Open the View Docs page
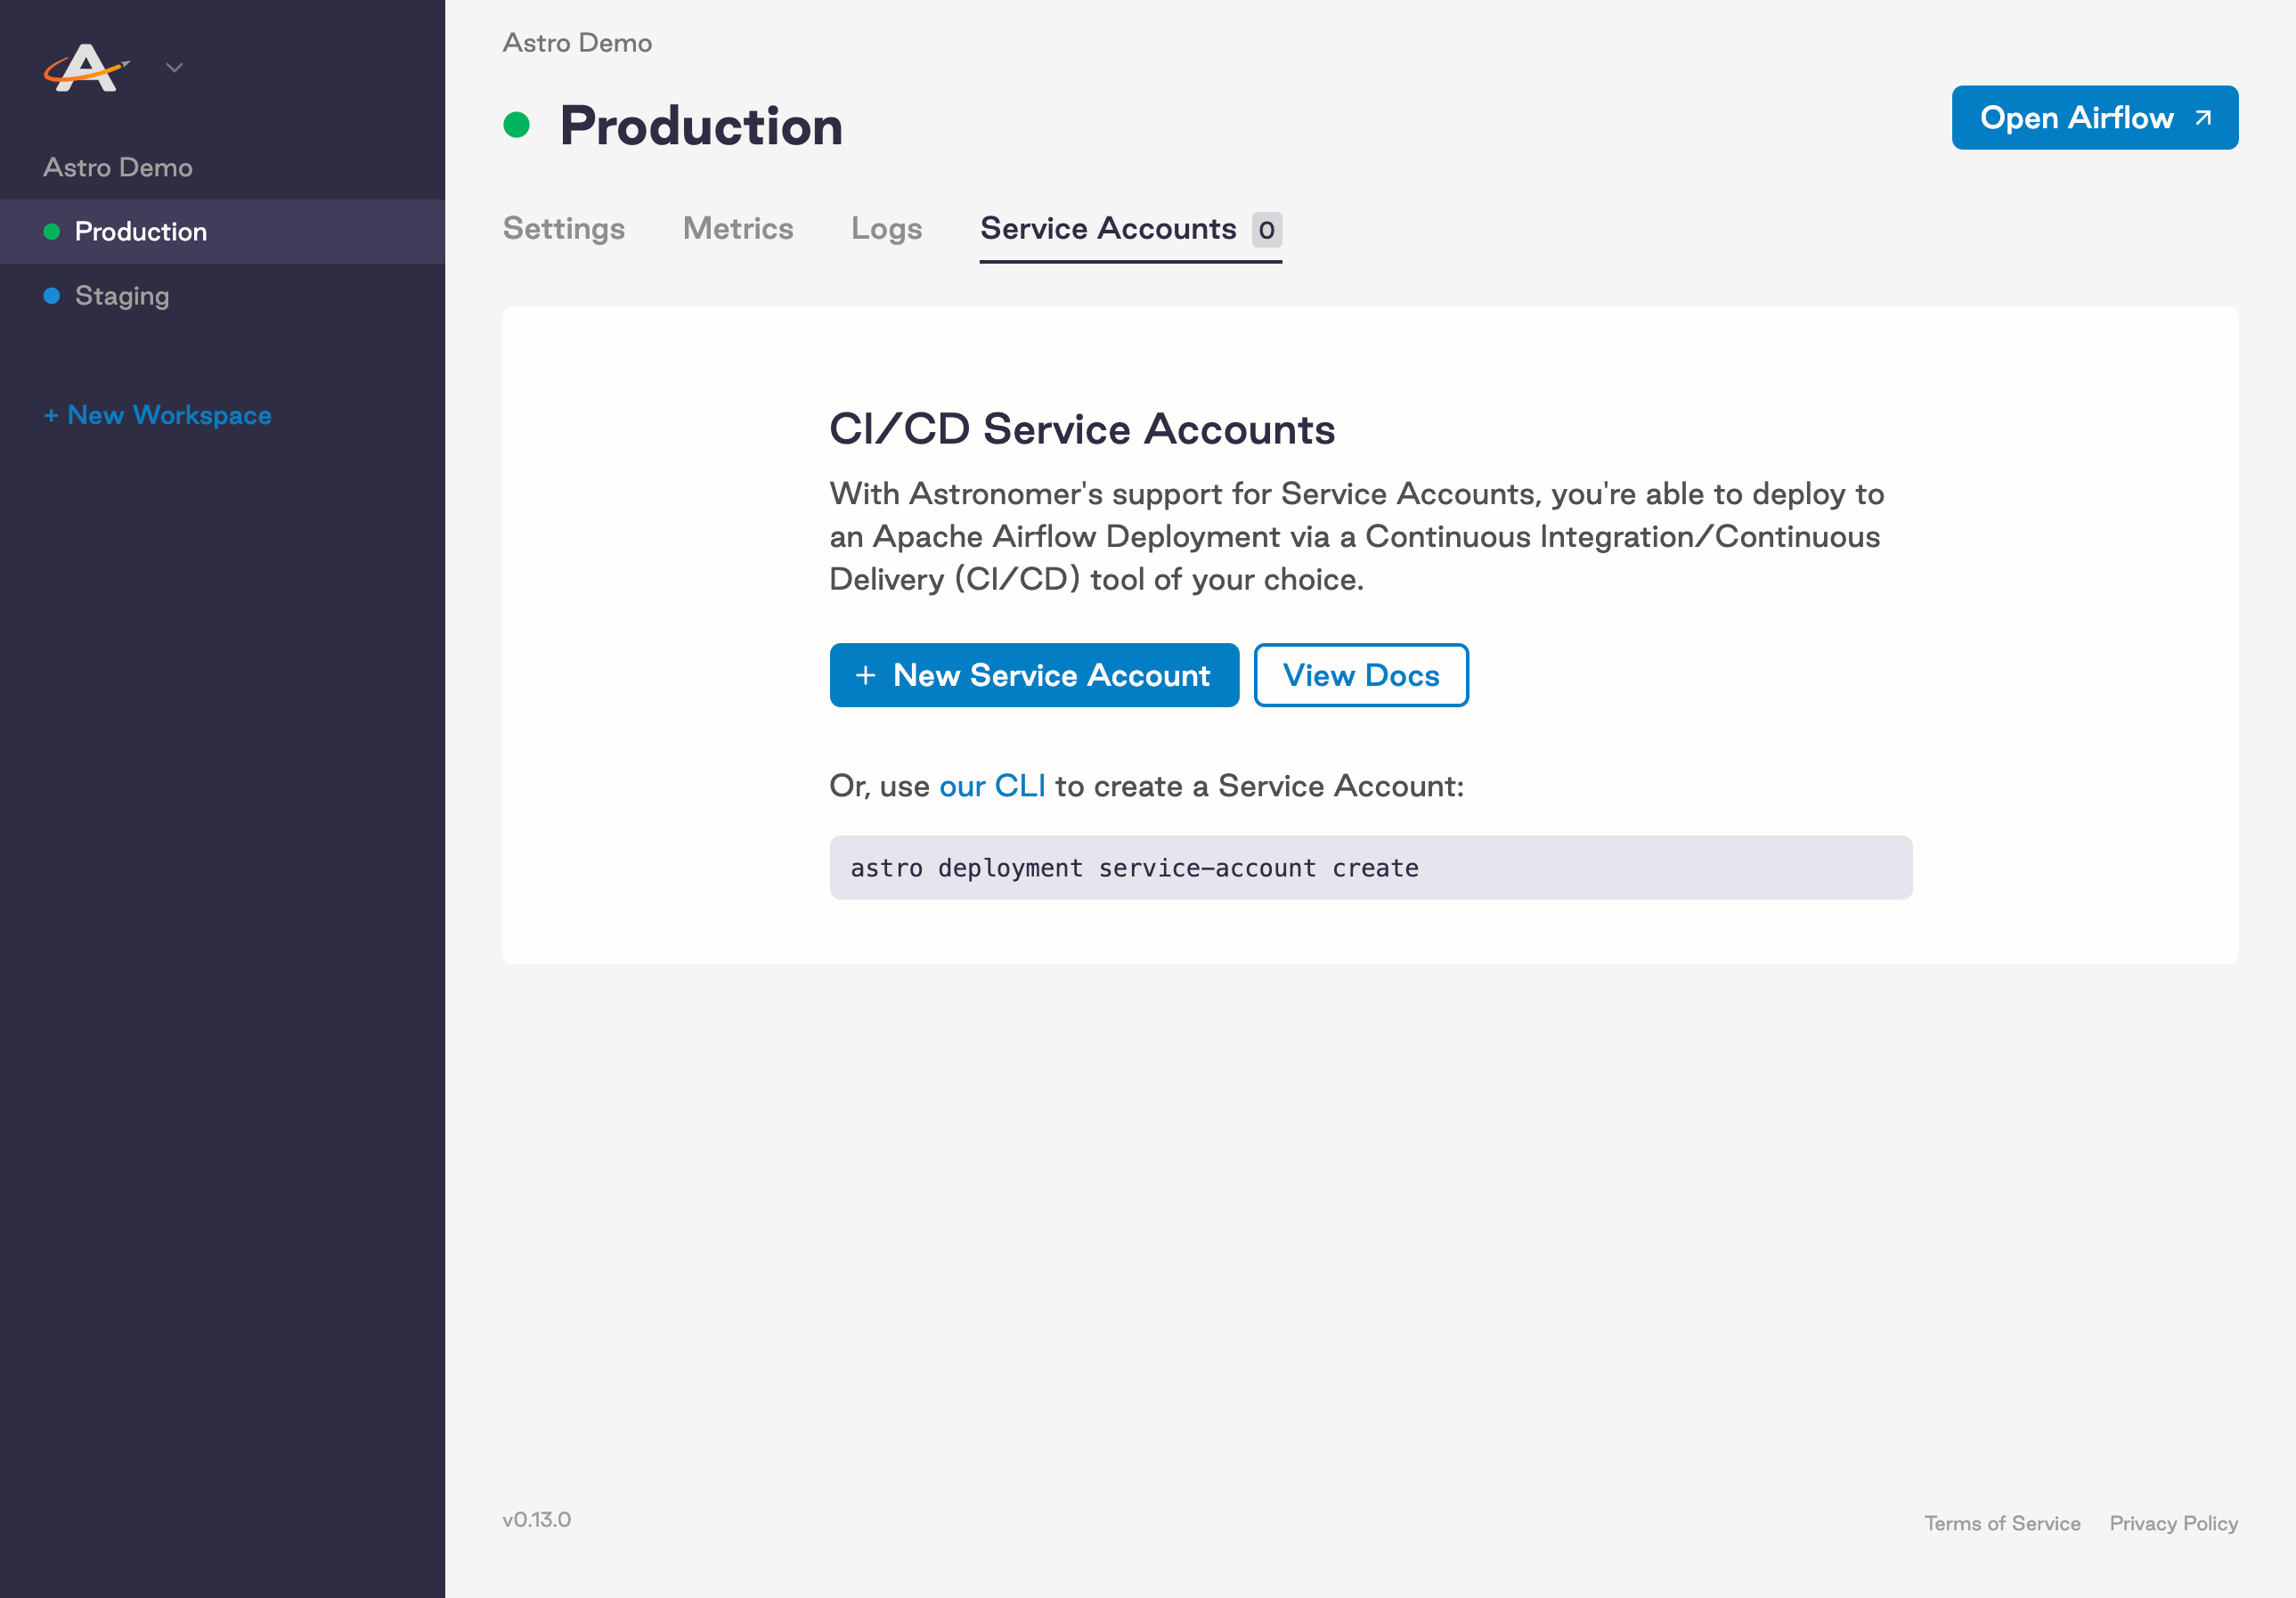The height and width of the screenshot is (1598, 2296). [1360, 675]
